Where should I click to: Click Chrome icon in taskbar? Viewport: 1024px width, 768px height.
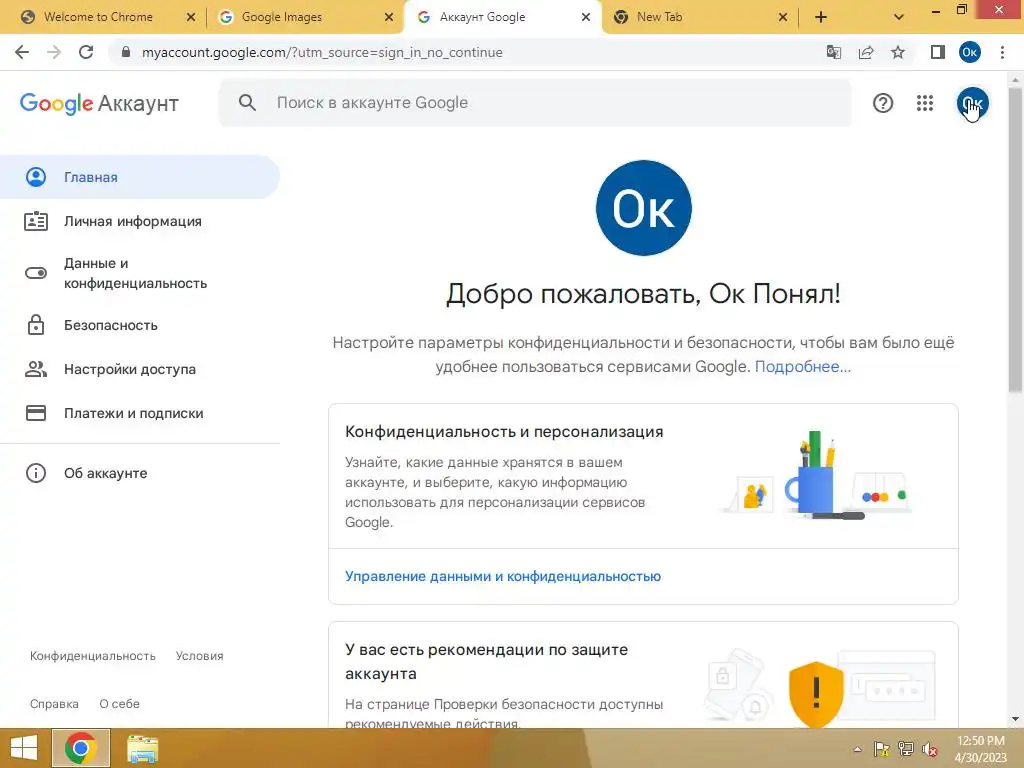coord(81,748)
